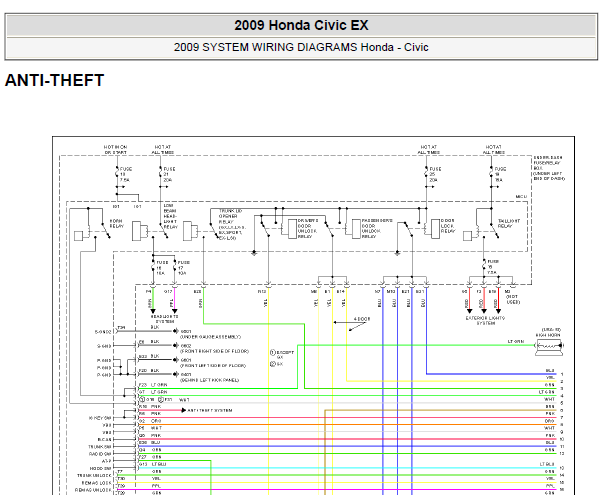Click the ANTI-THEFT SYSTEM arrow label

210,410
